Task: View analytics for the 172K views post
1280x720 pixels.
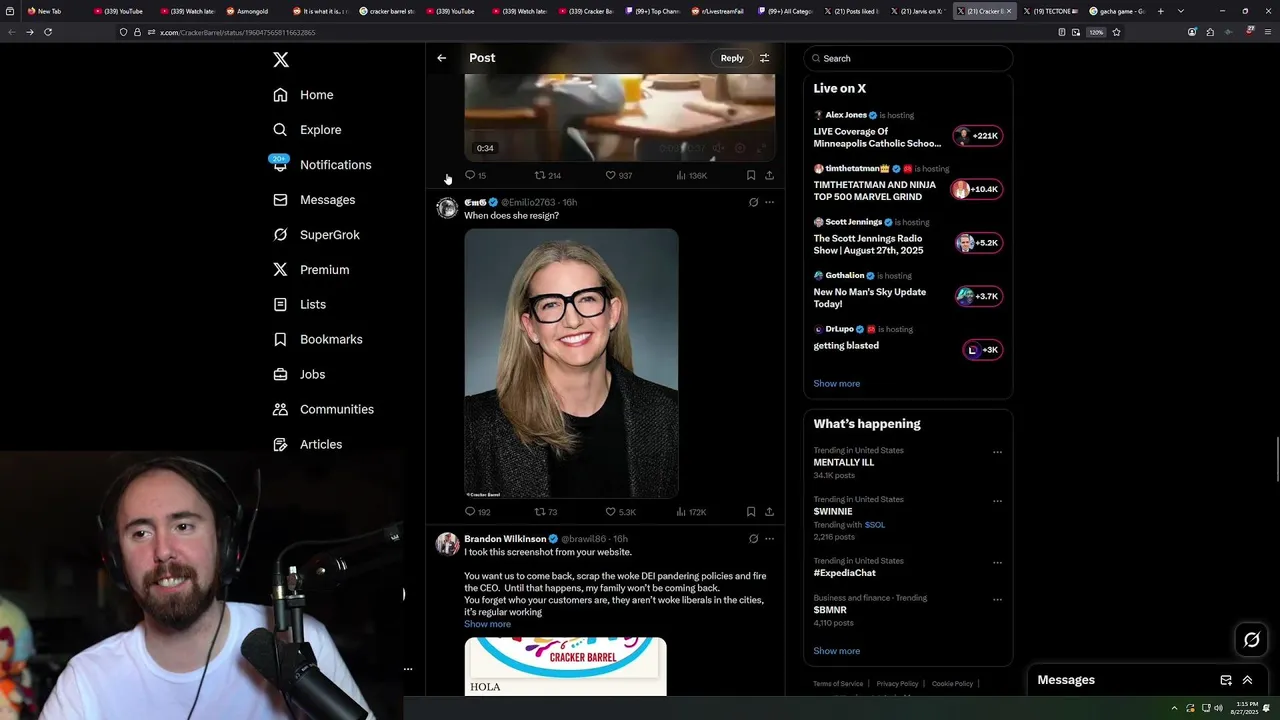Action: tap(691, 512)
